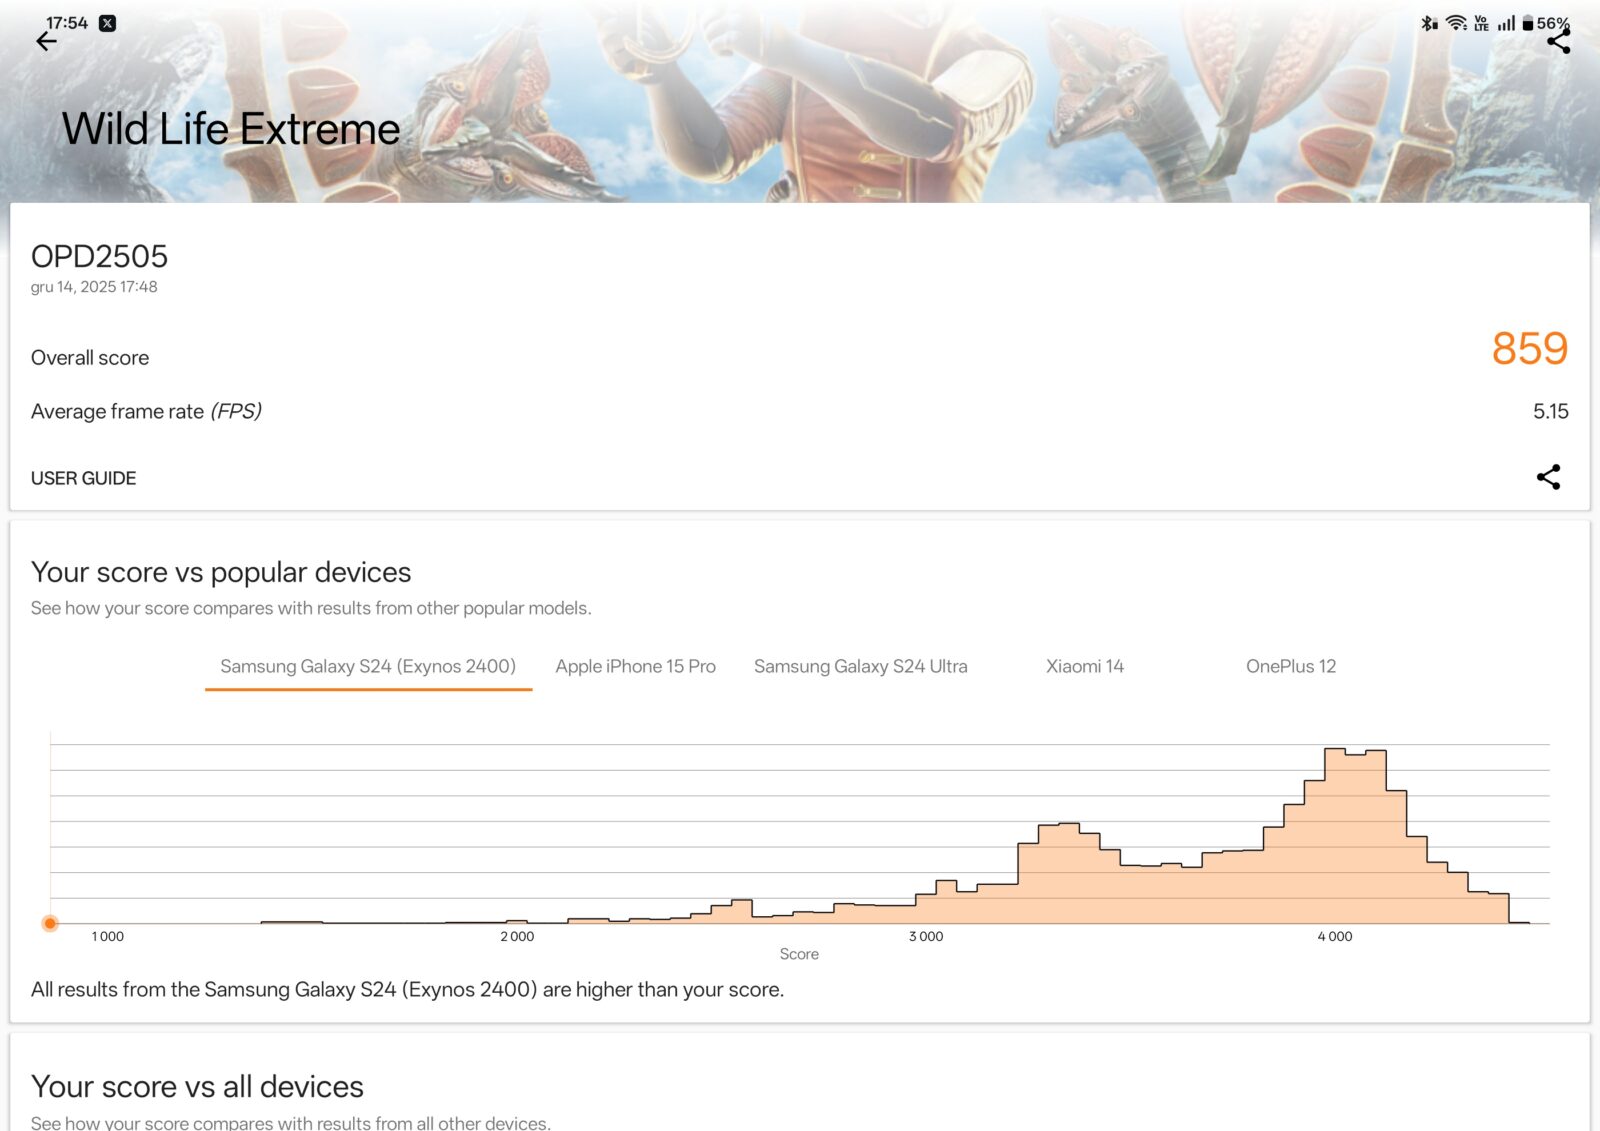Image resolution: width=1600 pixels, height=1131 pixels.
Task: Tap the cellular signal strength icon
Action: (1506, 23)
